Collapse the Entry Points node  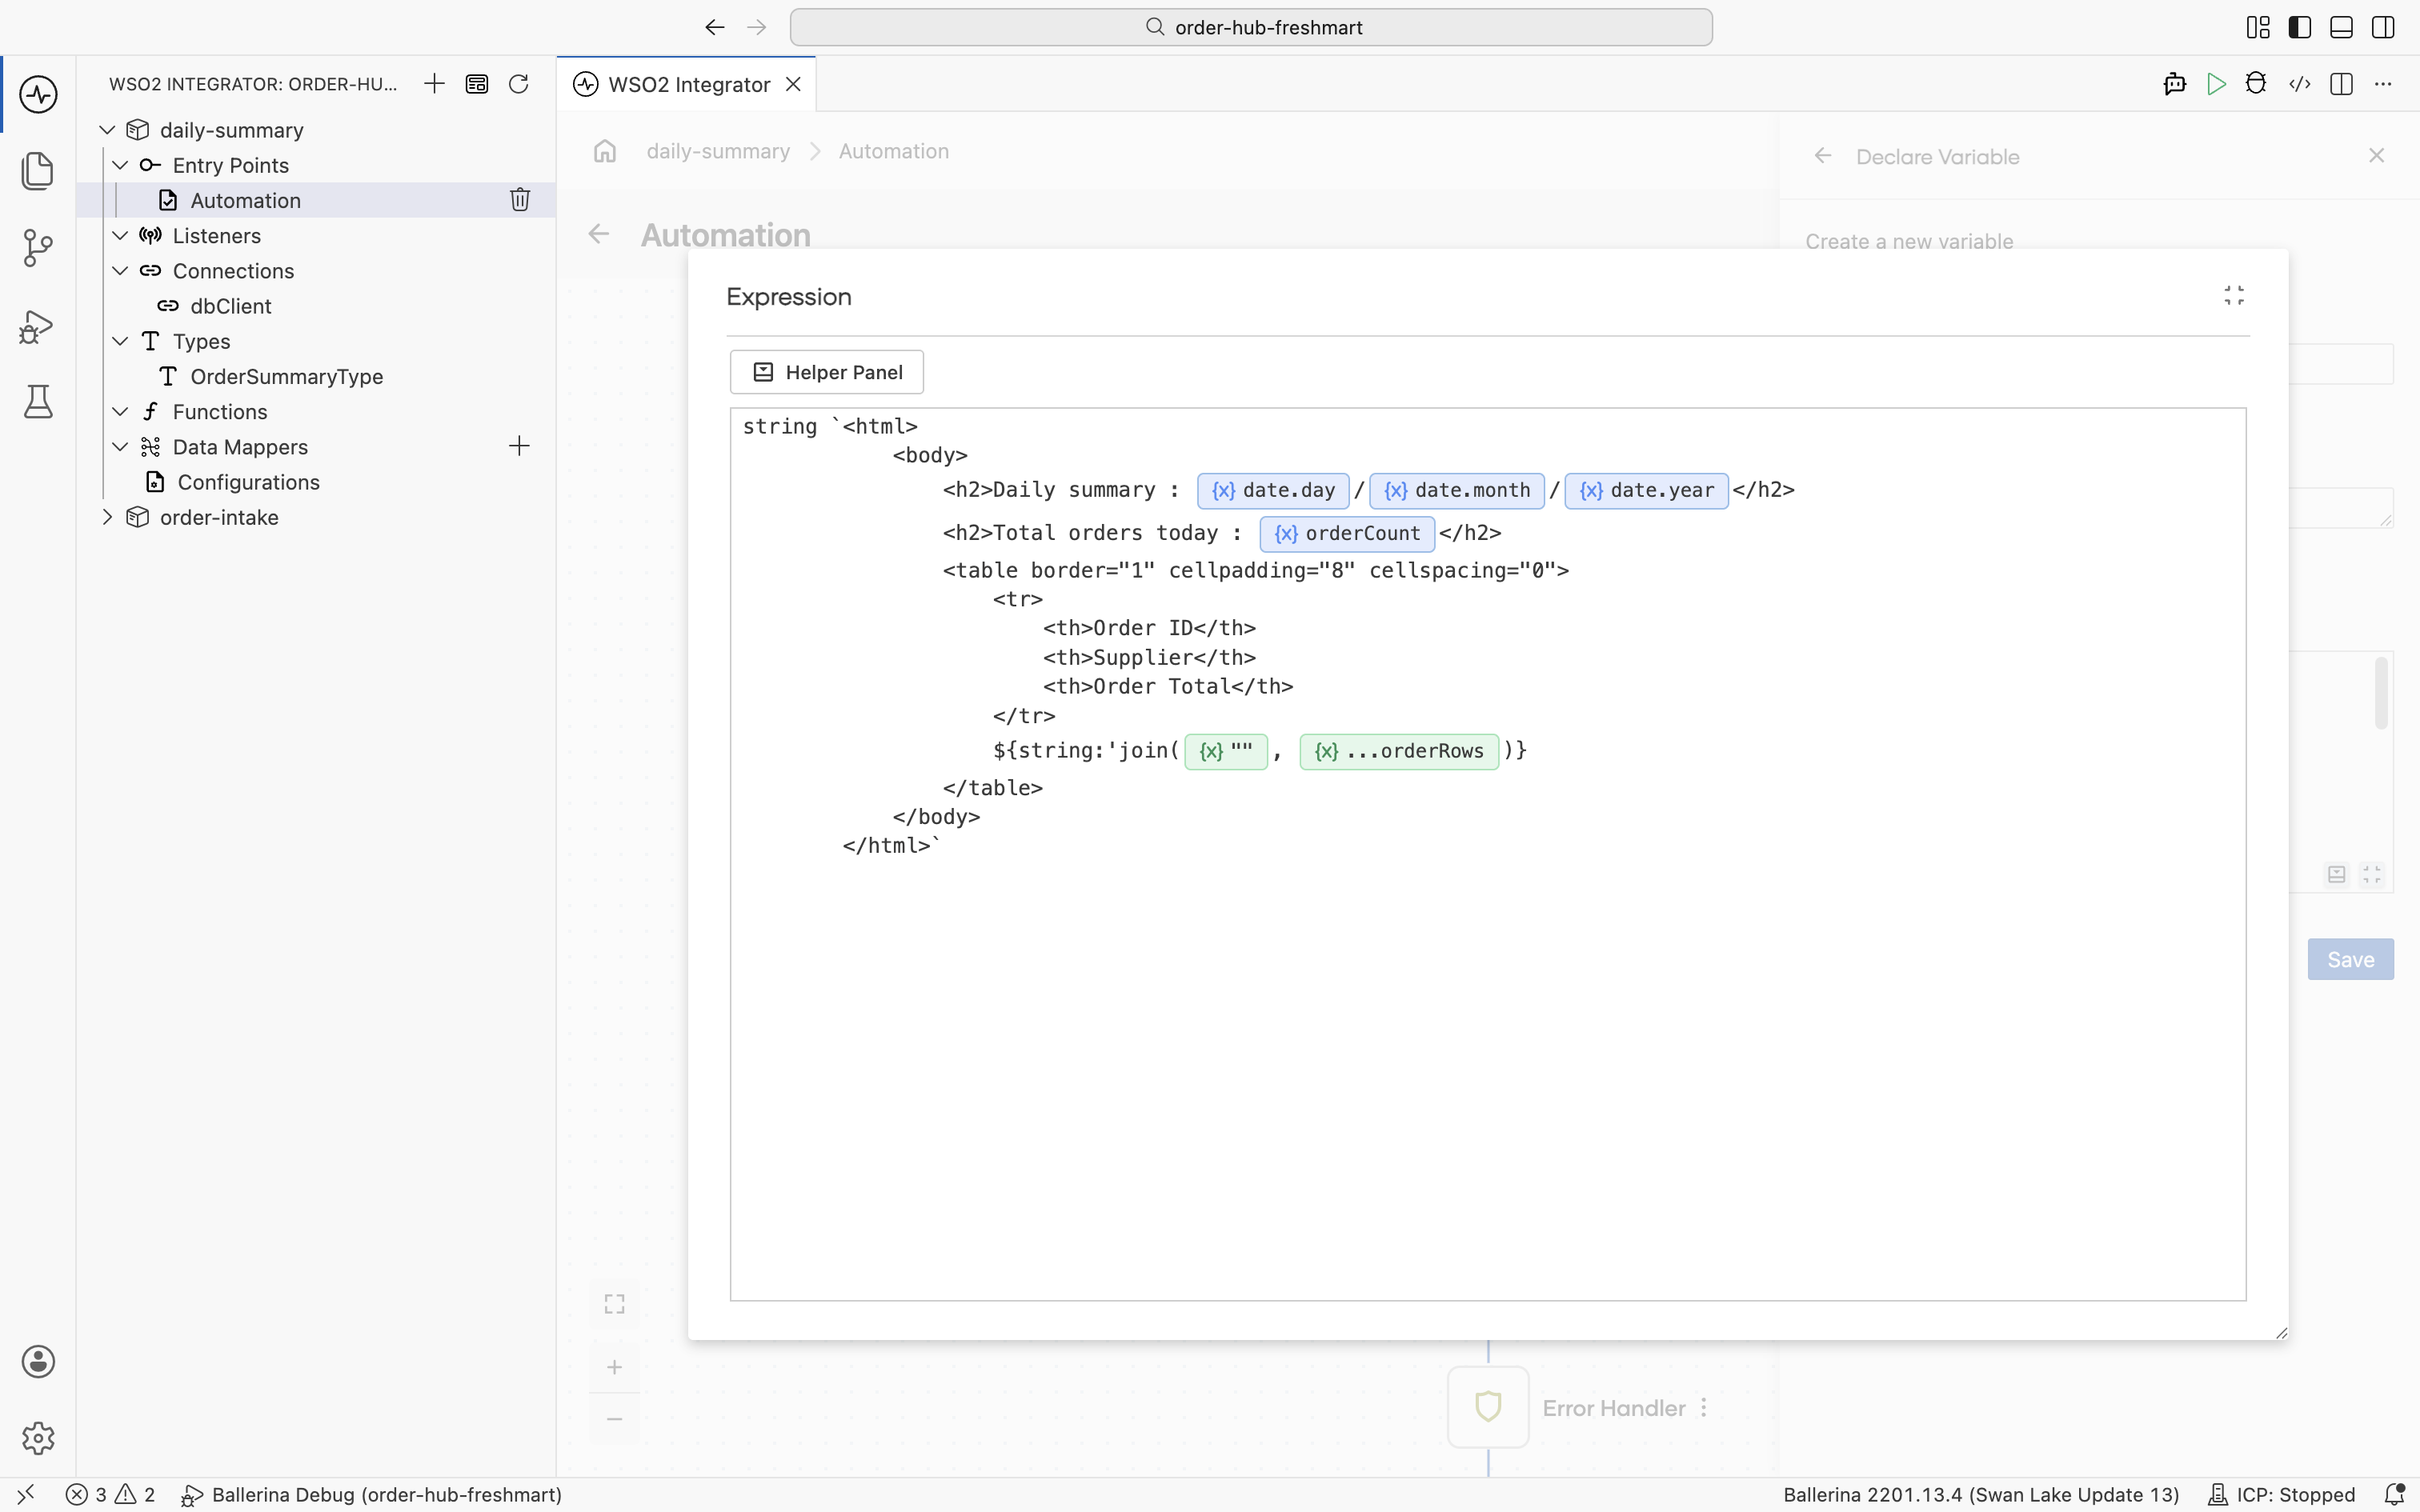point(120,165)
